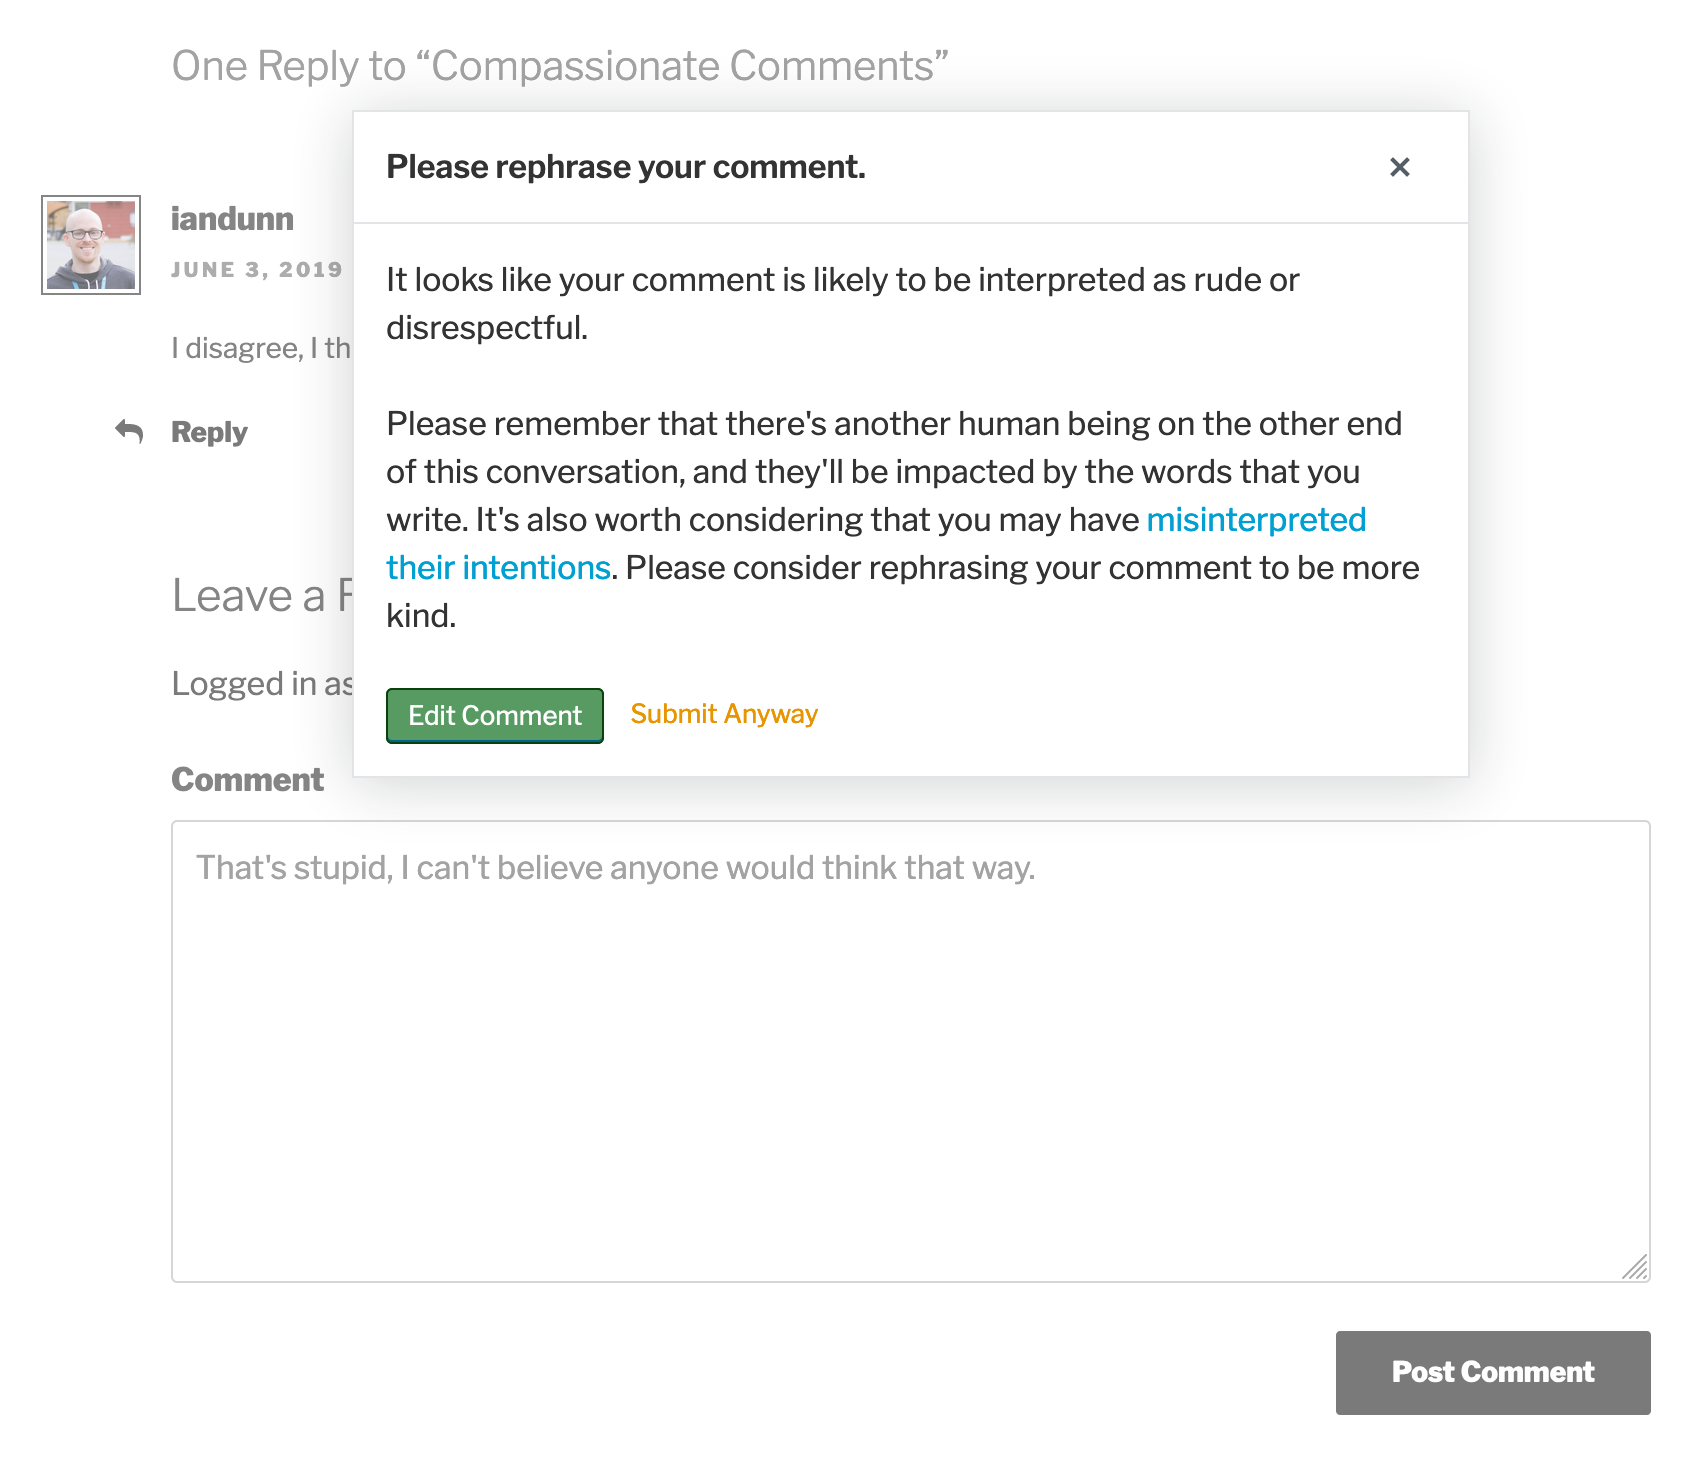
Task: Grab the comment box resize handle
Action: pos(1635,1267)
